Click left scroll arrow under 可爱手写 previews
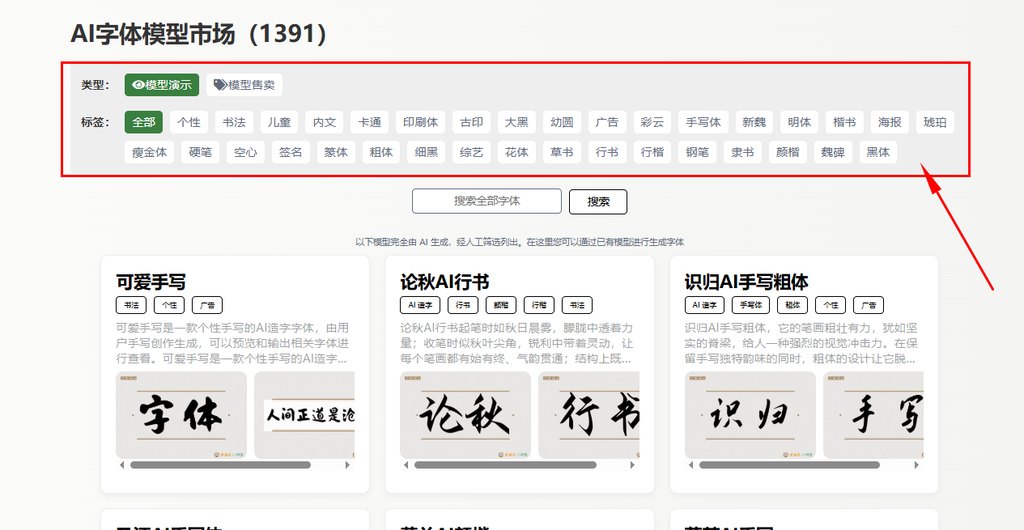 pos(121,465)
